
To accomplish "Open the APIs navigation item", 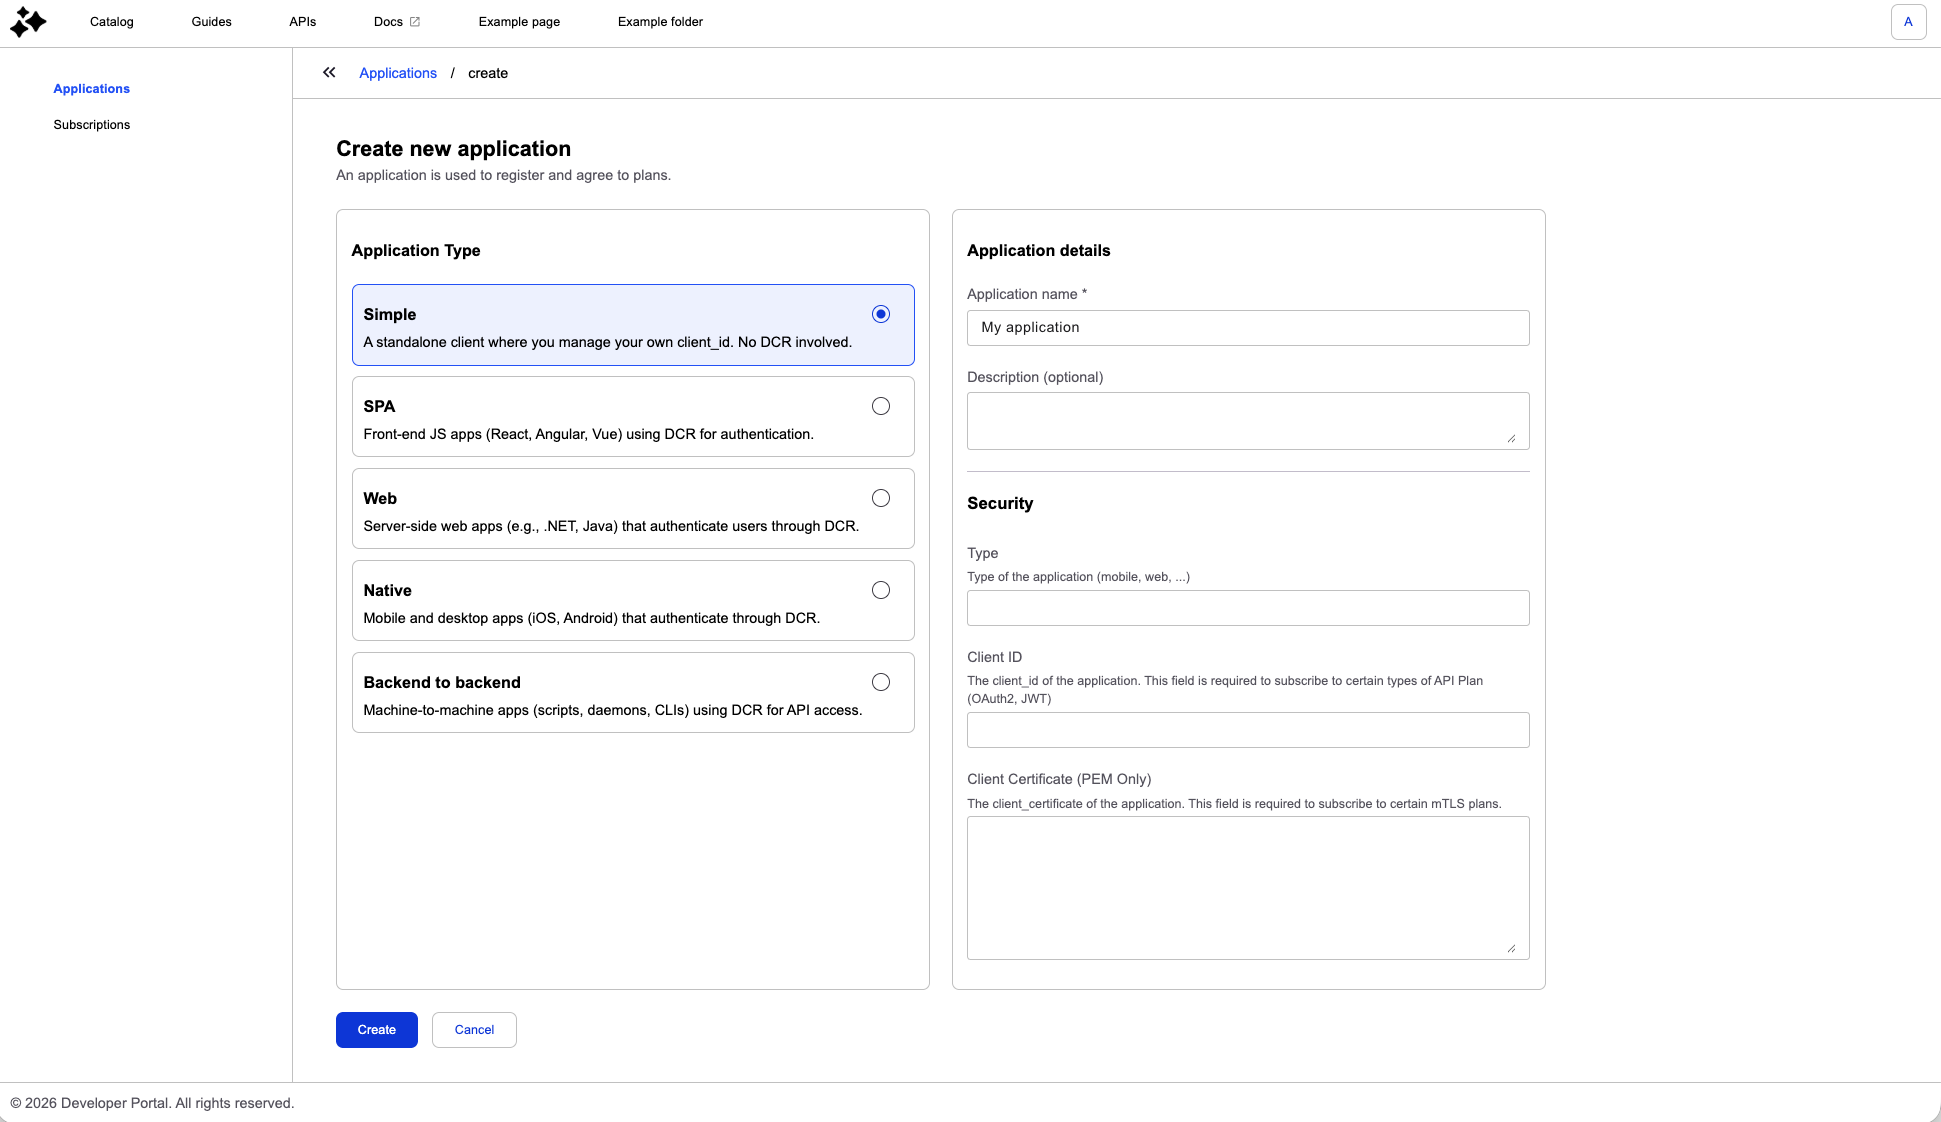I will click(x=302, y=22).
